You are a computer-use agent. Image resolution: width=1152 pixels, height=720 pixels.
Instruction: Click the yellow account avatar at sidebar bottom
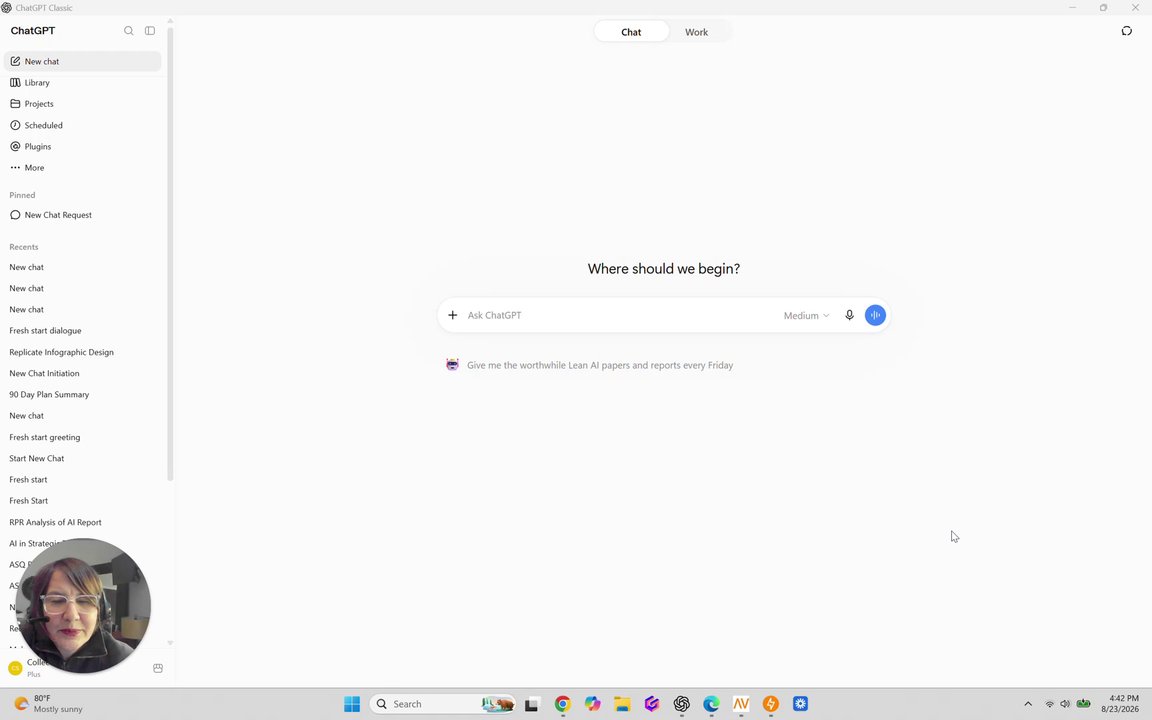[15, 668]
